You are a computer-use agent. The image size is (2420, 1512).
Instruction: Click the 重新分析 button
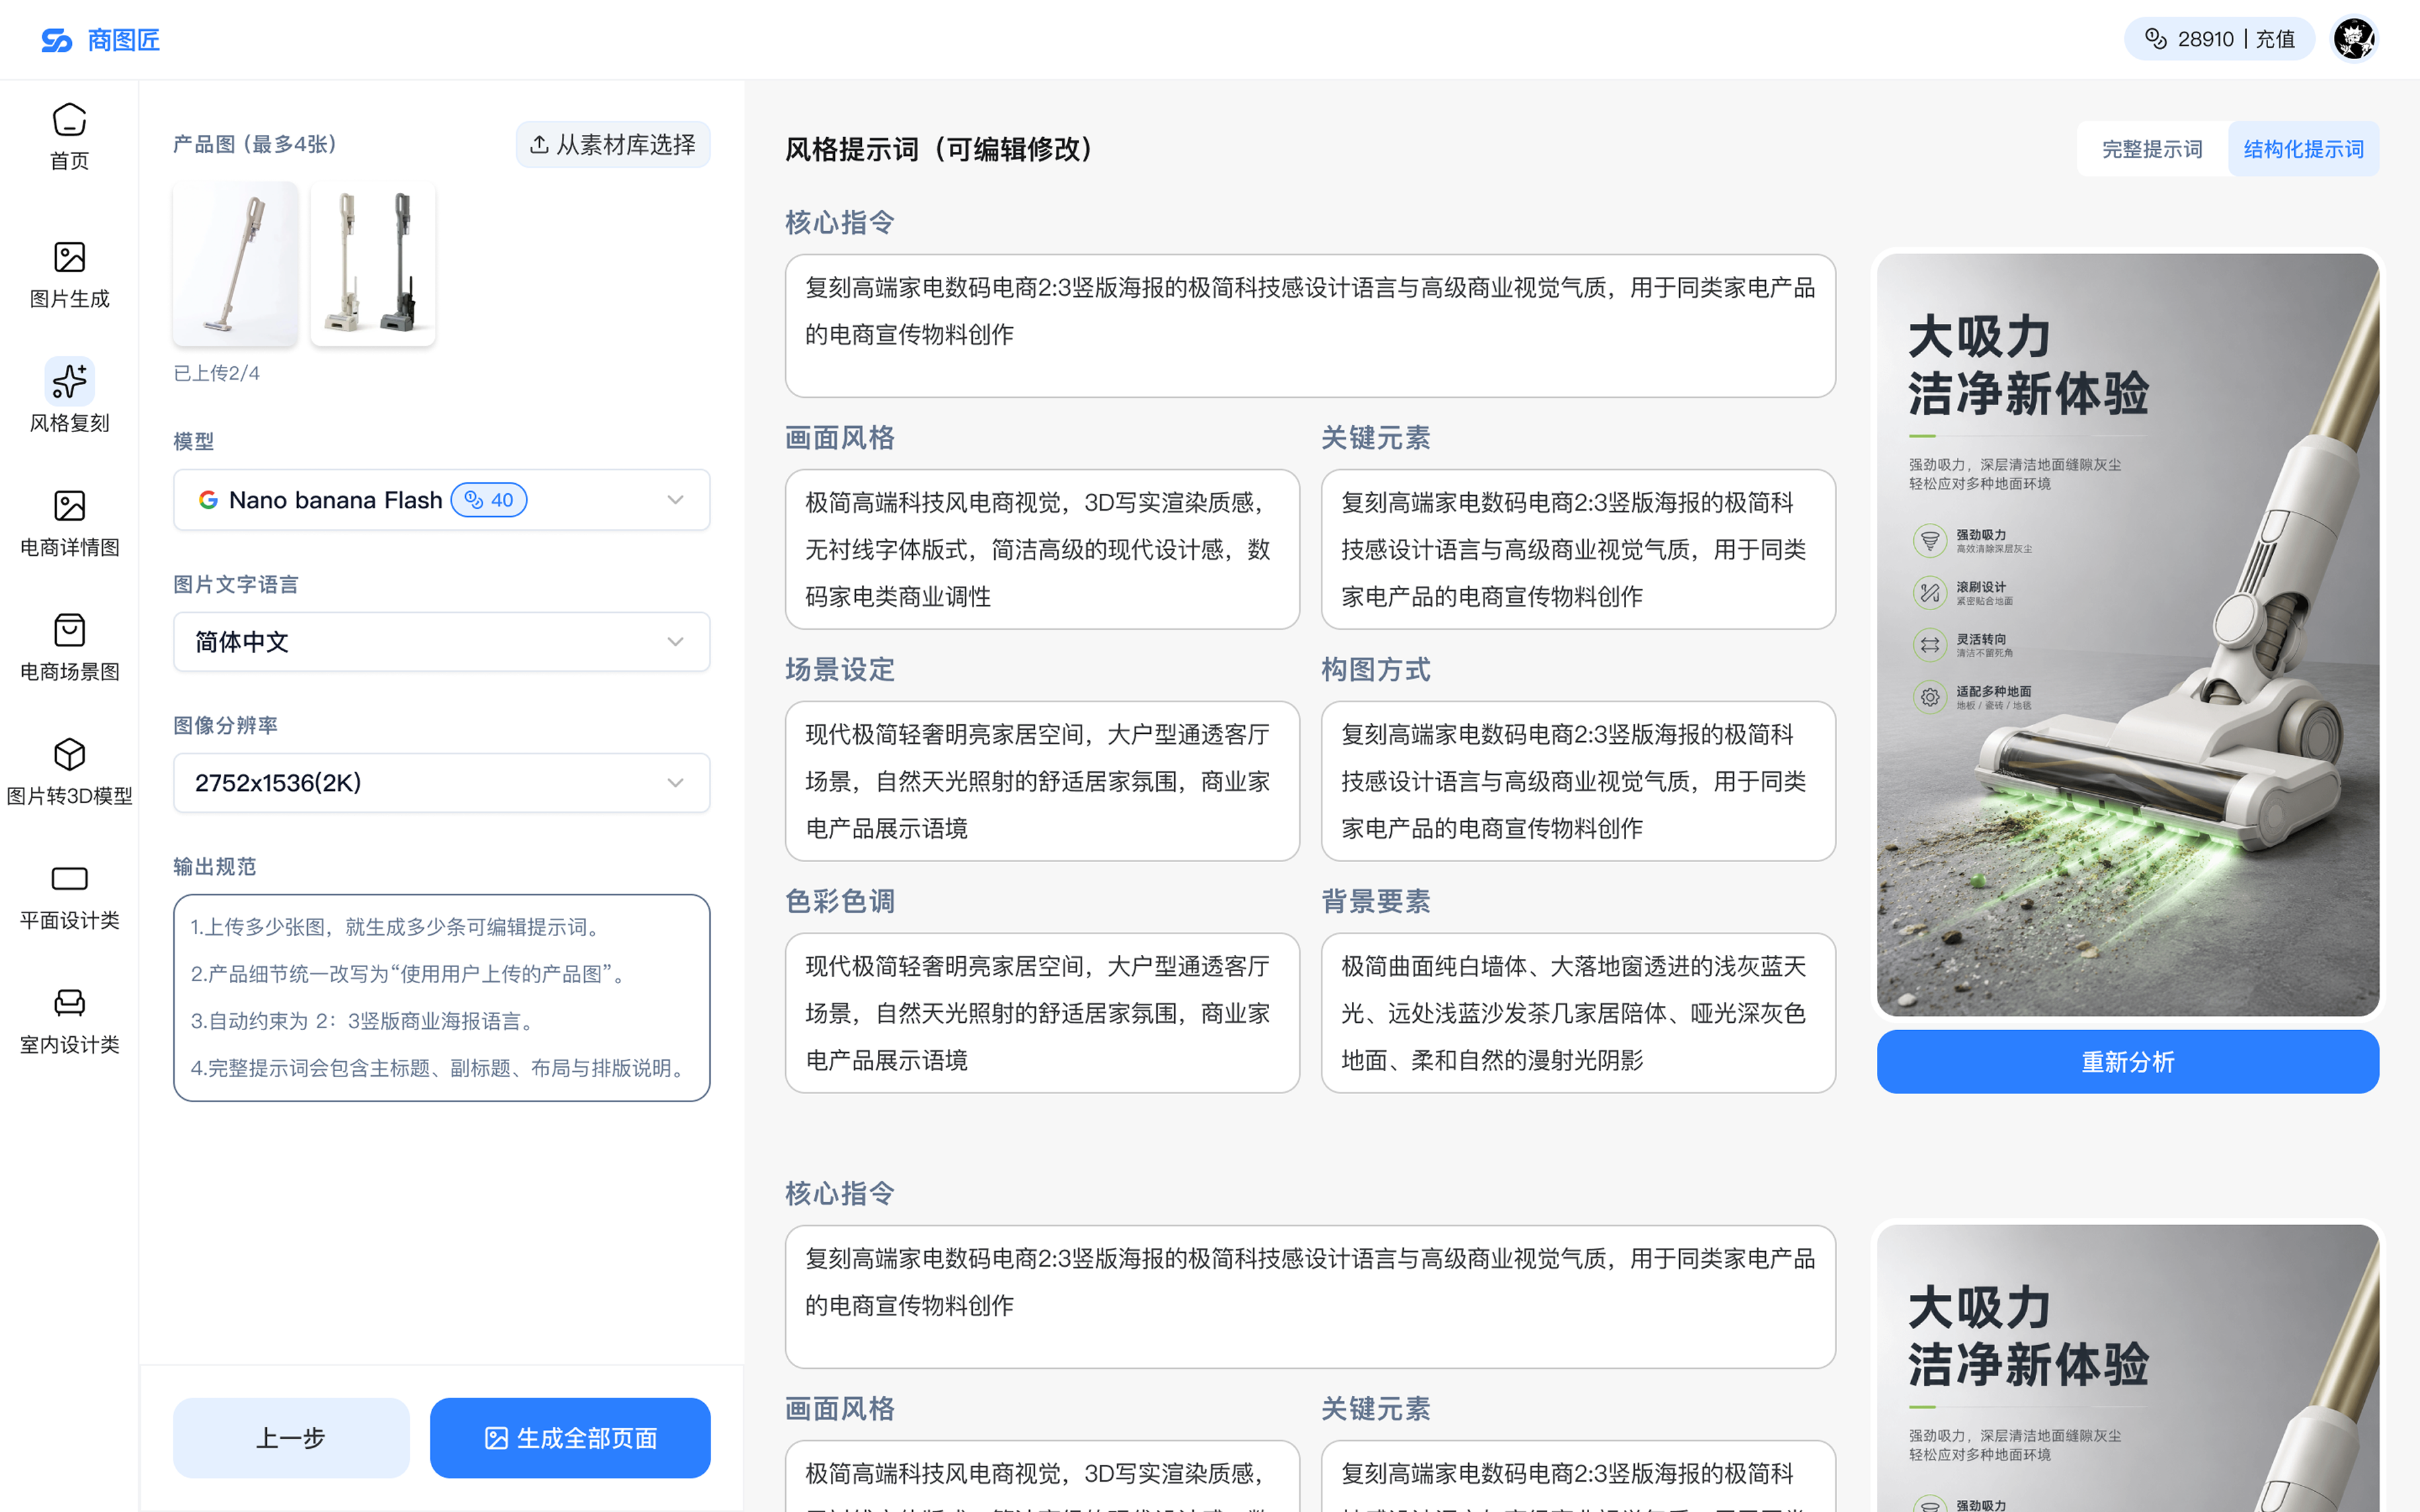pyautogui.click(x=2127, y=1062)
